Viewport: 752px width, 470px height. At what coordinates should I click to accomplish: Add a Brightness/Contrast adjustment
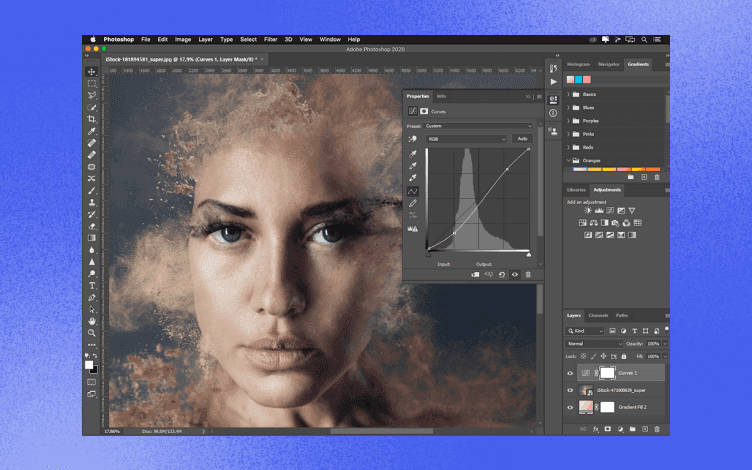(x=588, y=211)
